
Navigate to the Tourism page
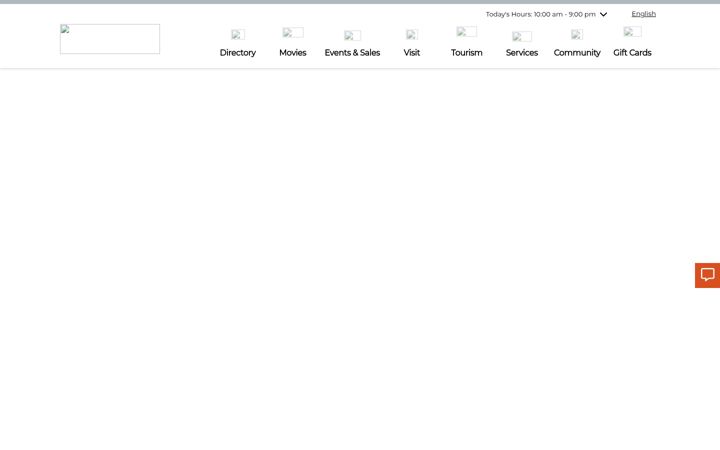(467, 53)
